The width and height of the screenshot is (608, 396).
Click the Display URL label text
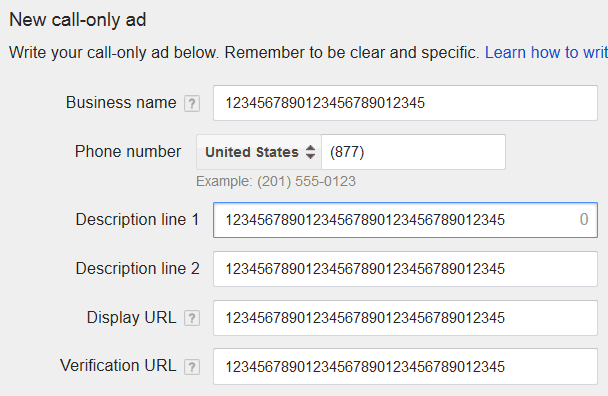click(x=131, y=317)
